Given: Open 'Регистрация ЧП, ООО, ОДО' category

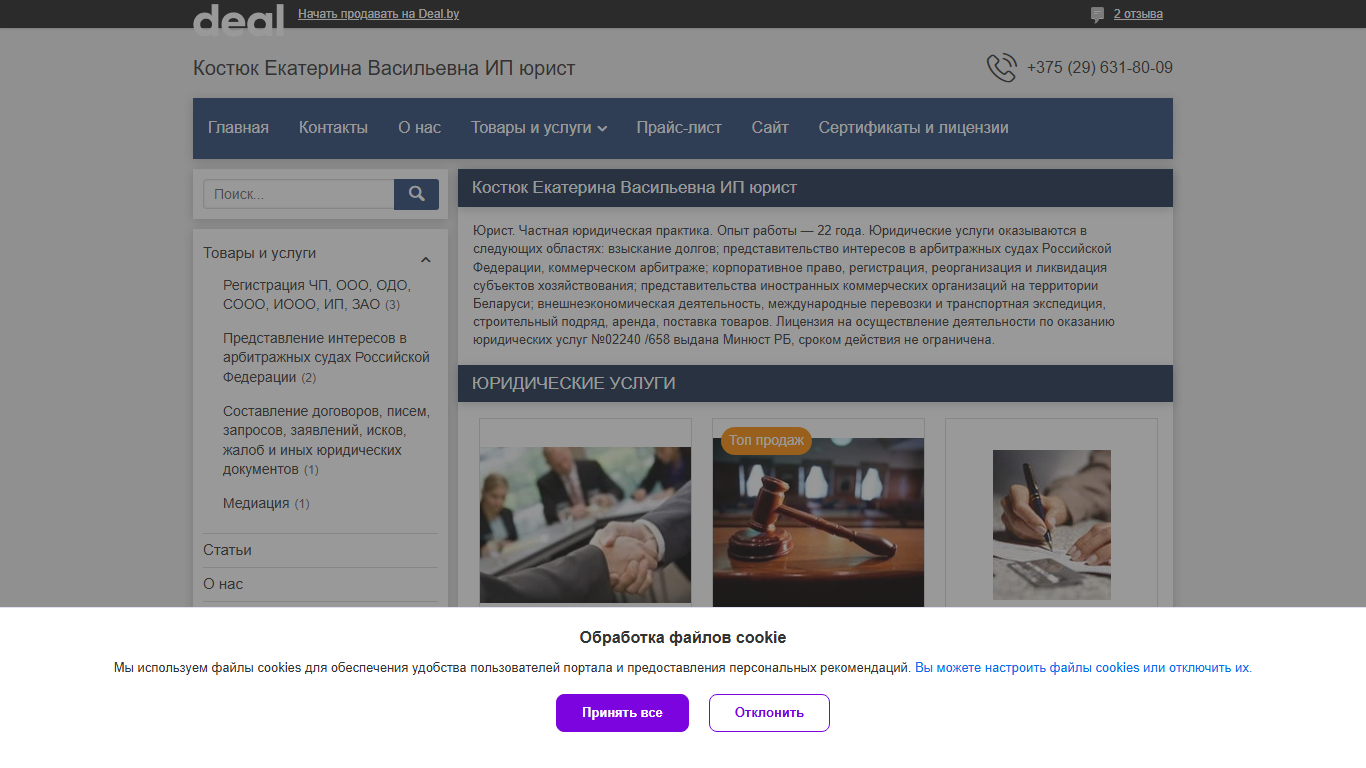Looking at the screenshot, I should pos(317,295).
